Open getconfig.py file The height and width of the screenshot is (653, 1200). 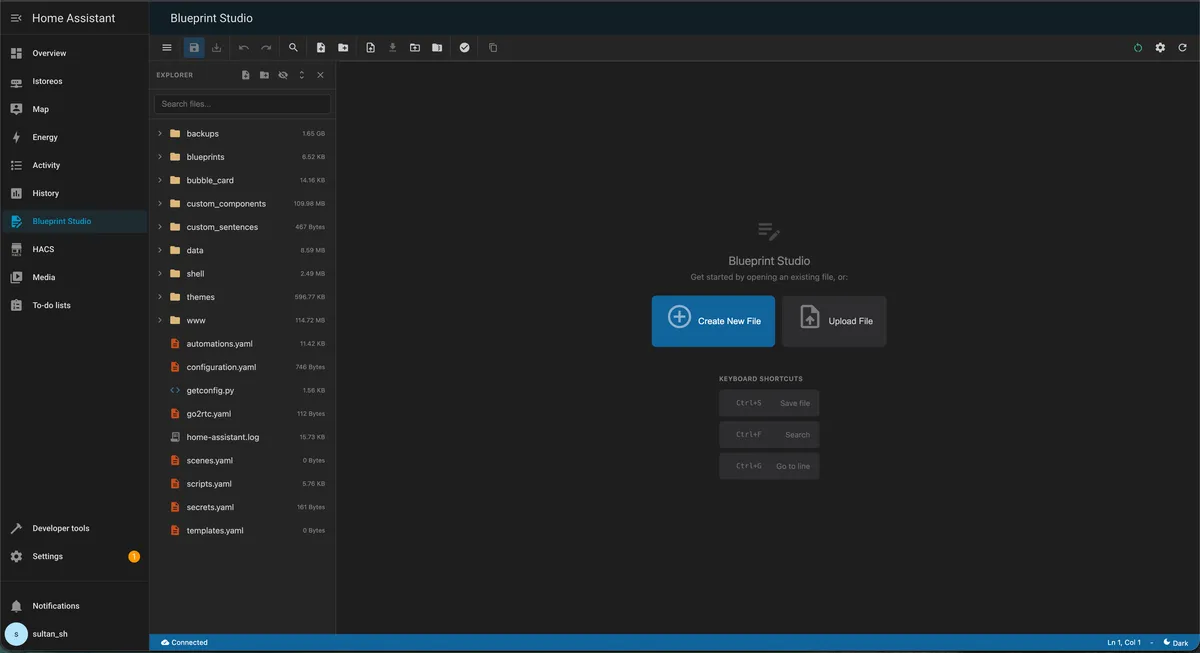click(242, 390)
